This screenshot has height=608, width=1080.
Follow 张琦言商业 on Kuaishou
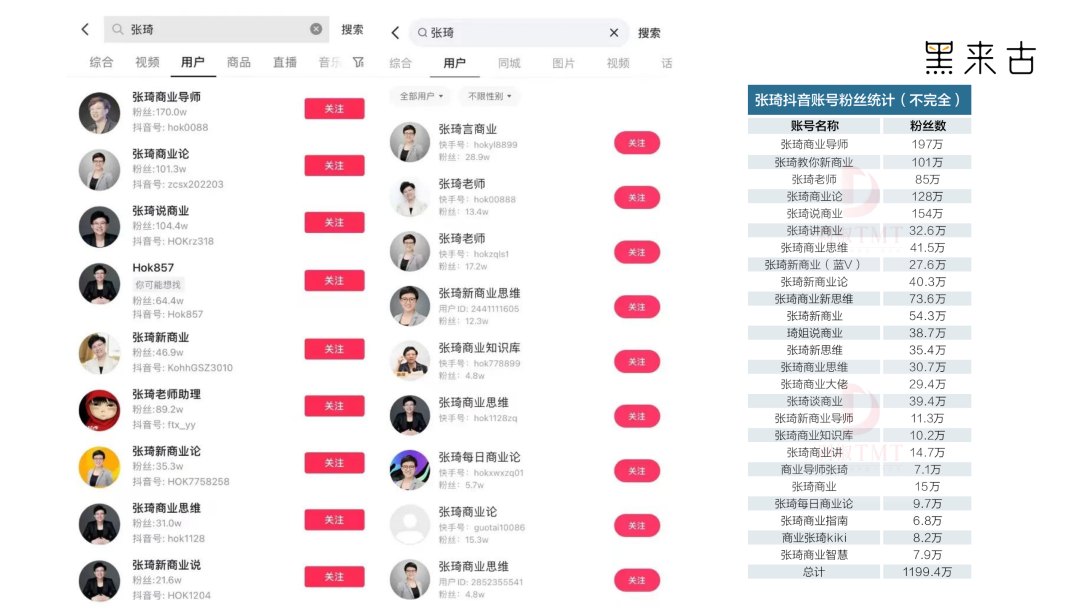(636, 143)
